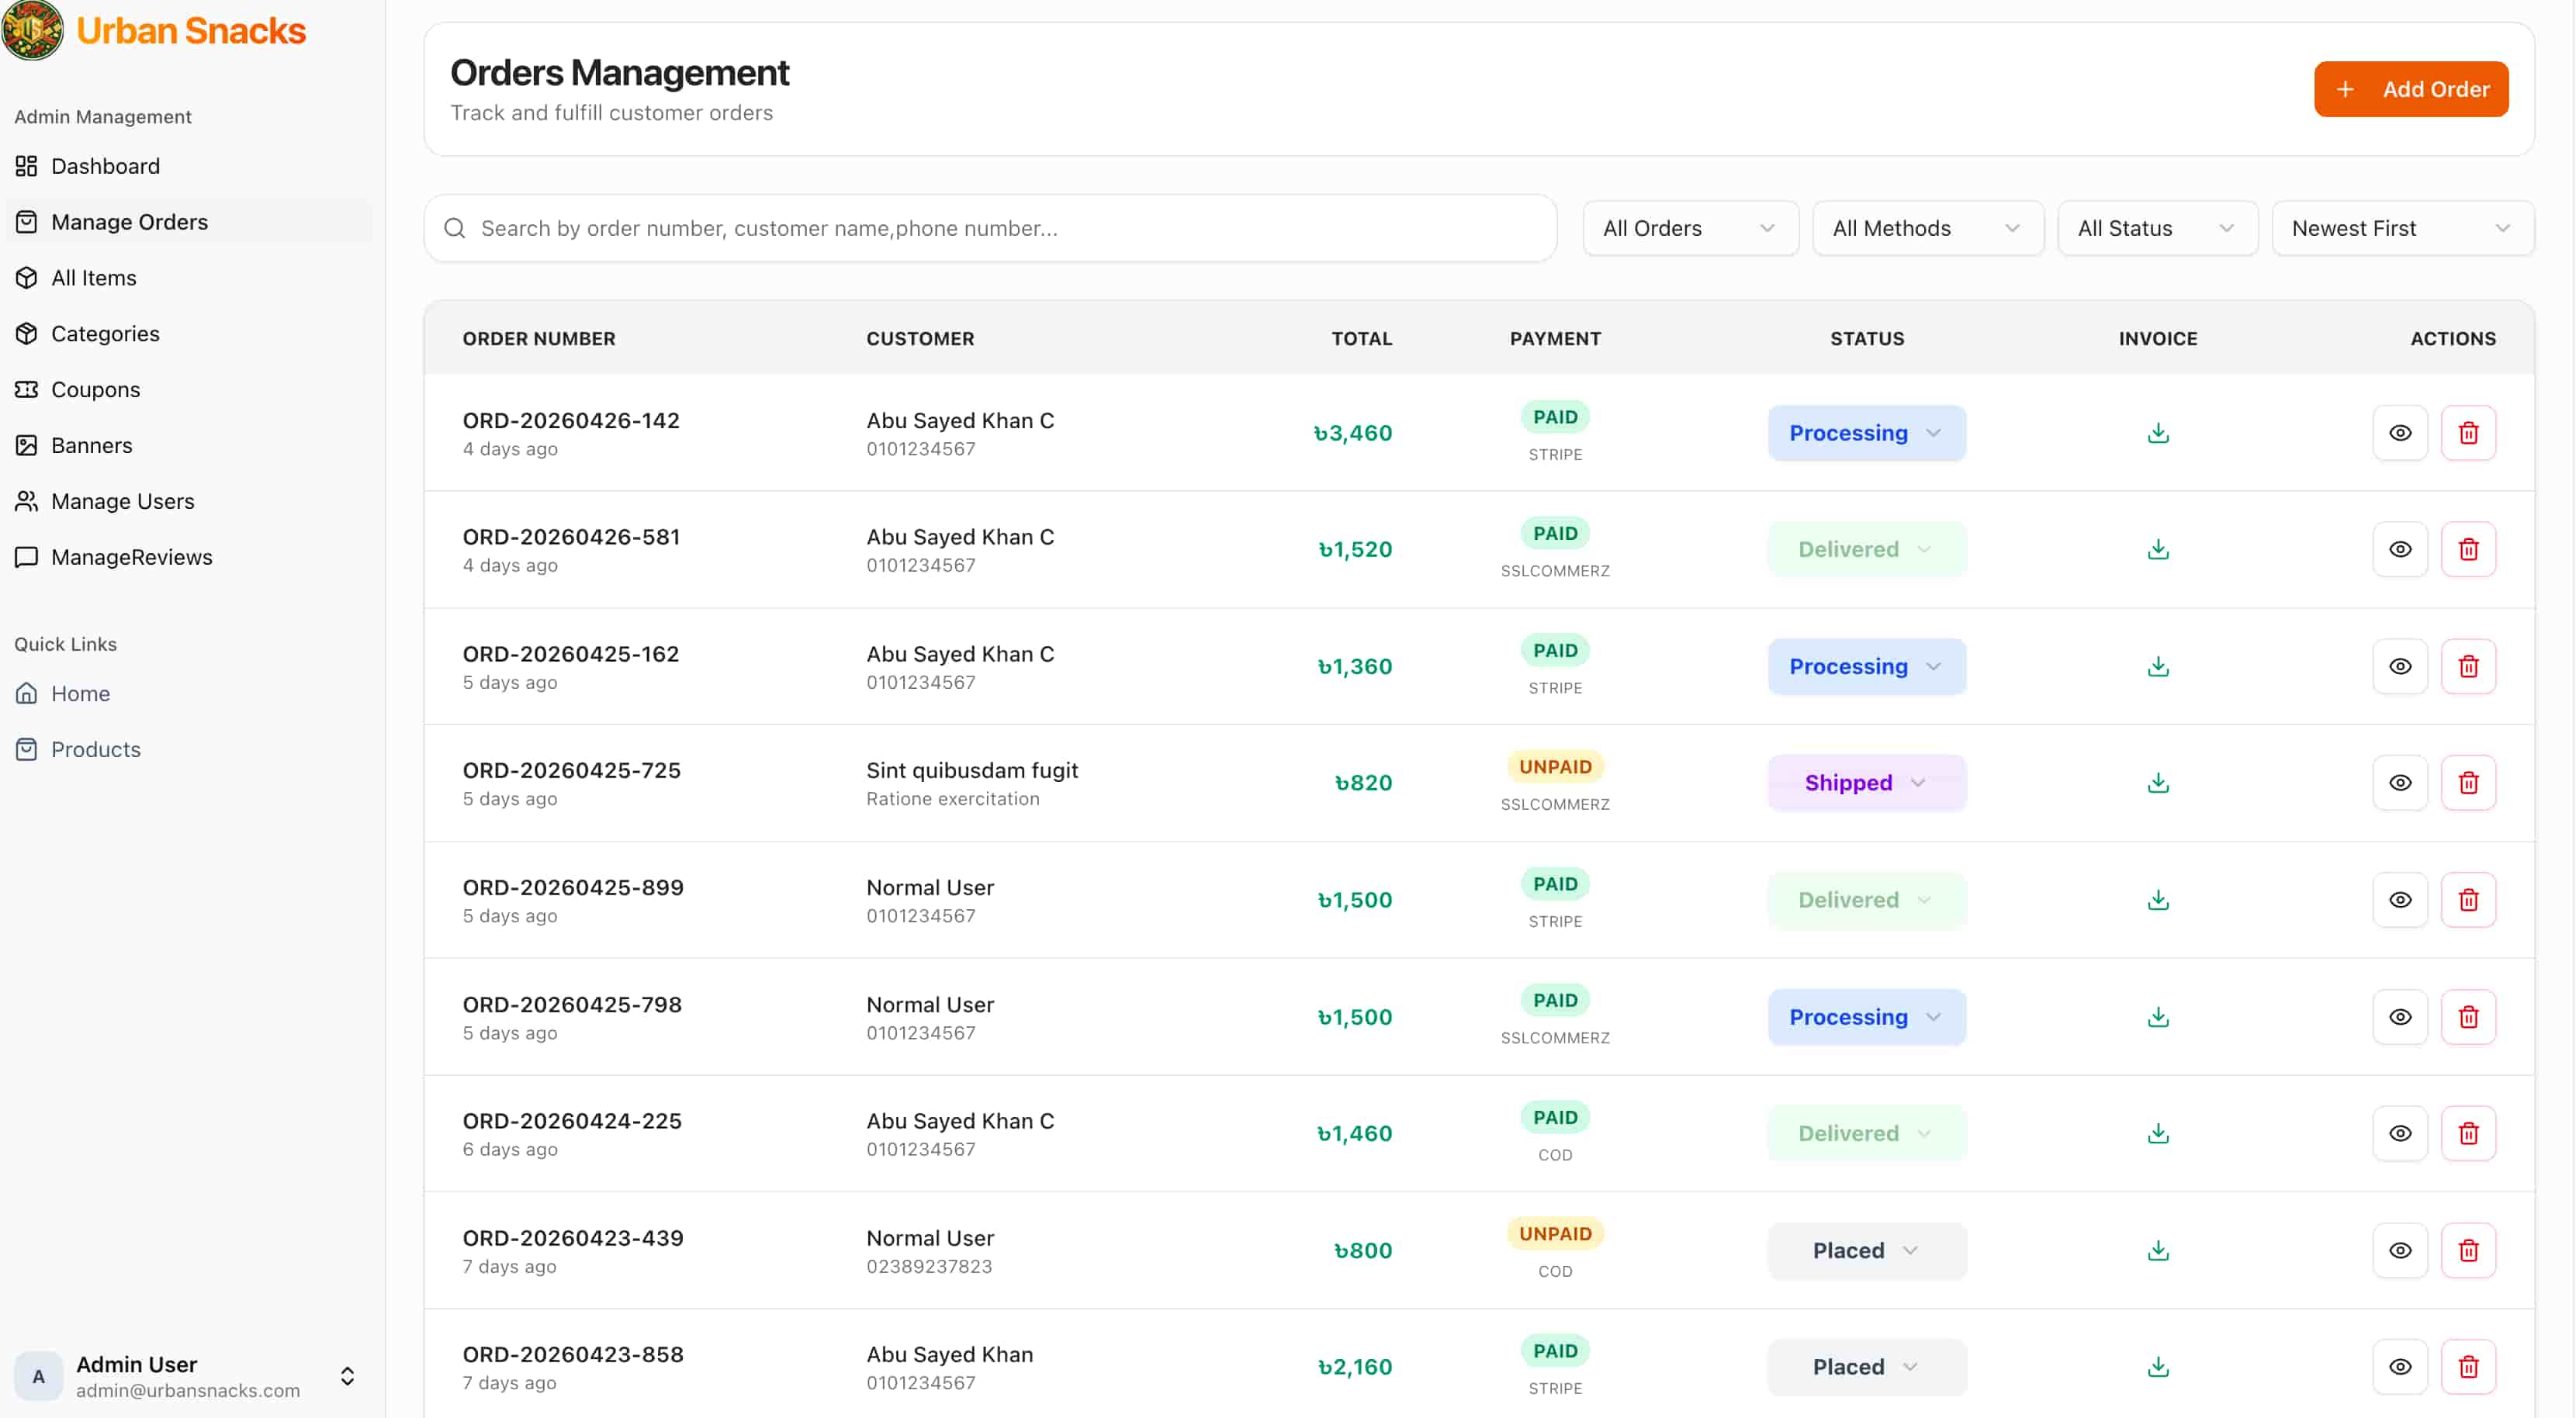Open All Items in sidebar
The image size is (2576, 1418).
click(x=190, y=278)
